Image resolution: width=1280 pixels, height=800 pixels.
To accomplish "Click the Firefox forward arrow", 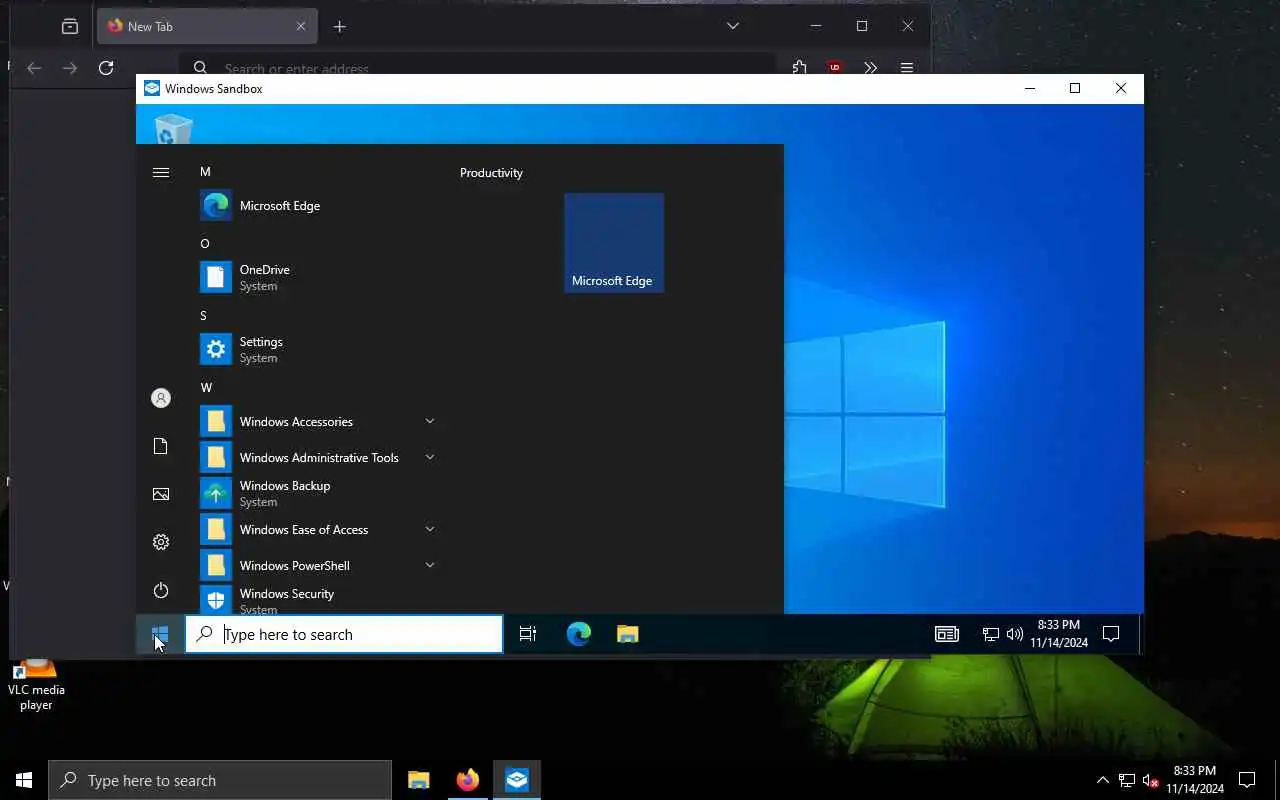I will [x=70, y=68].
